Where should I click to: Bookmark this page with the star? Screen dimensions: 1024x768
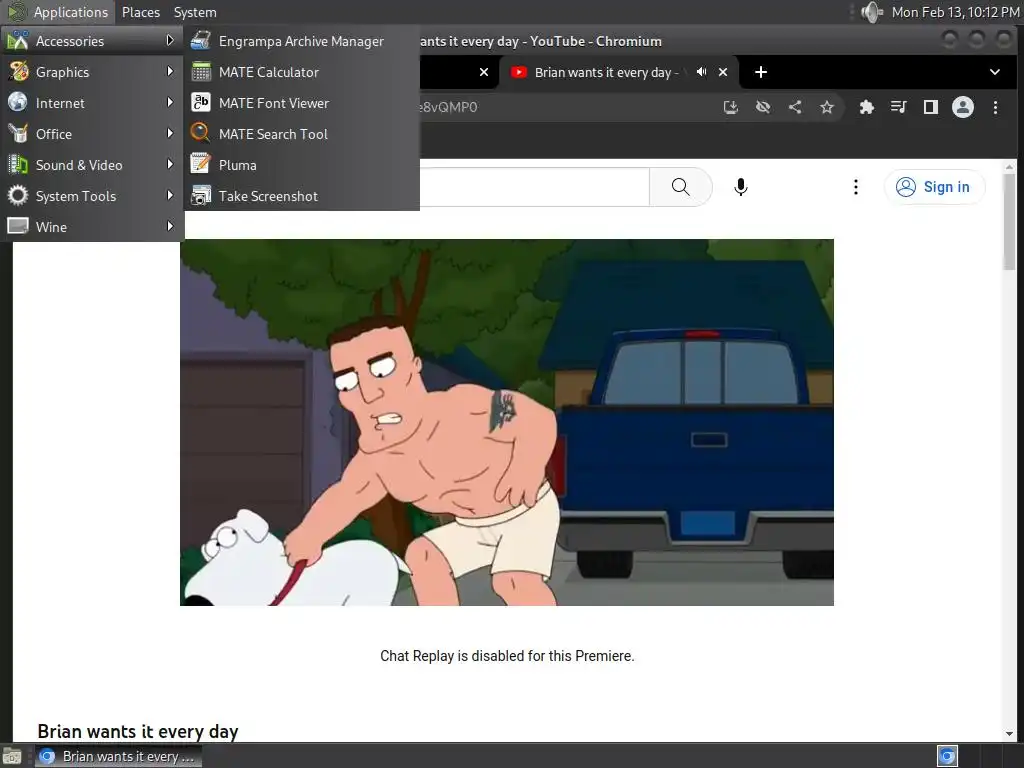click(827, 107)
